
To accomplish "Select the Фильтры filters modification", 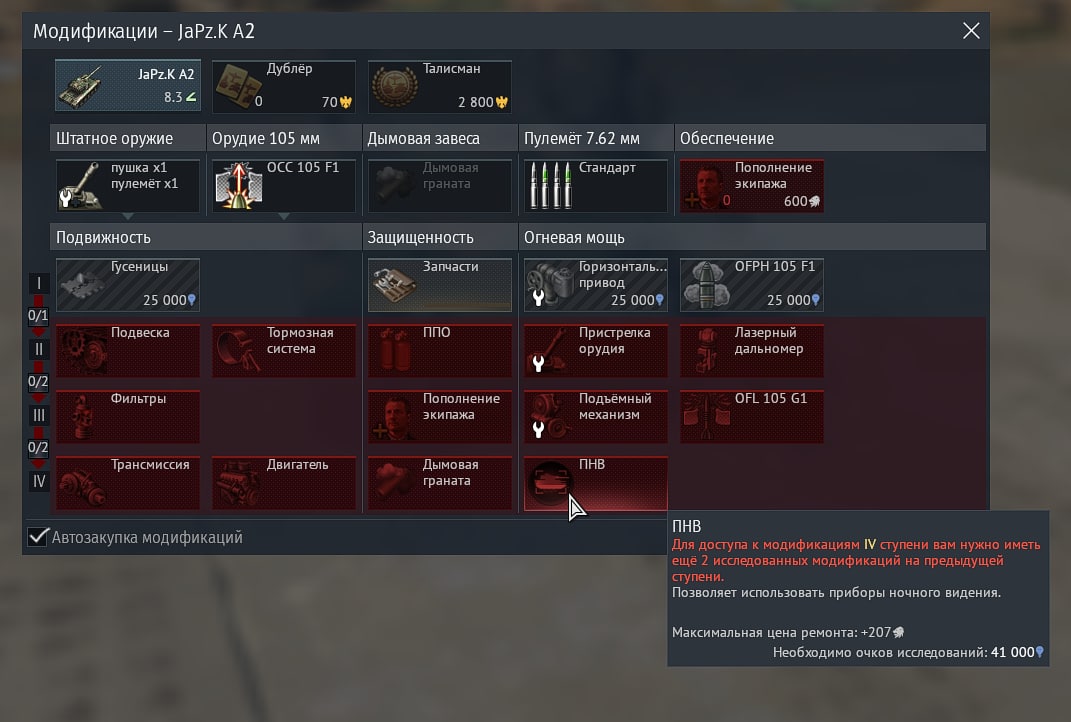I will [x=128, y=417].
